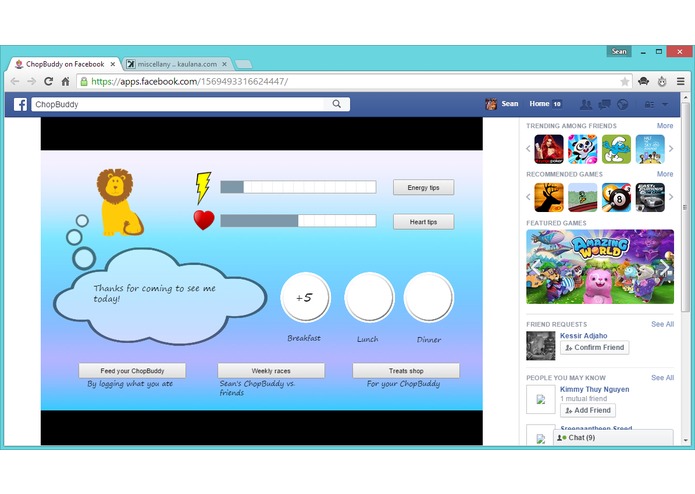Reload the page with refresh icon

[x=48, y=82]
